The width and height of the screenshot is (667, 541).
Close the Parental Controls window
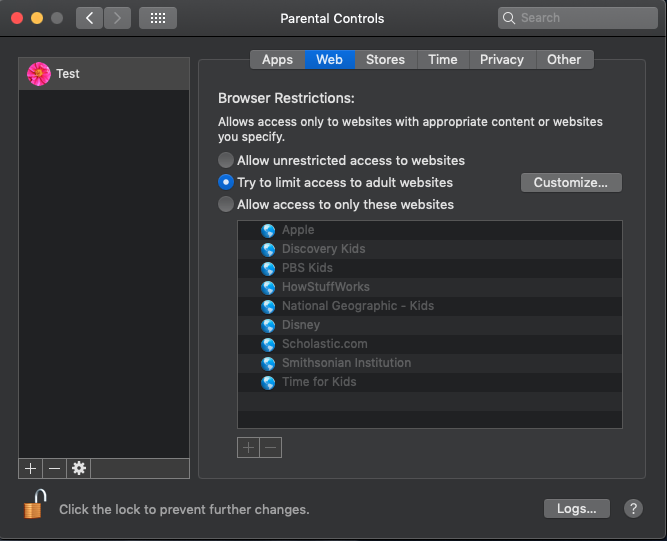point(17,18)
